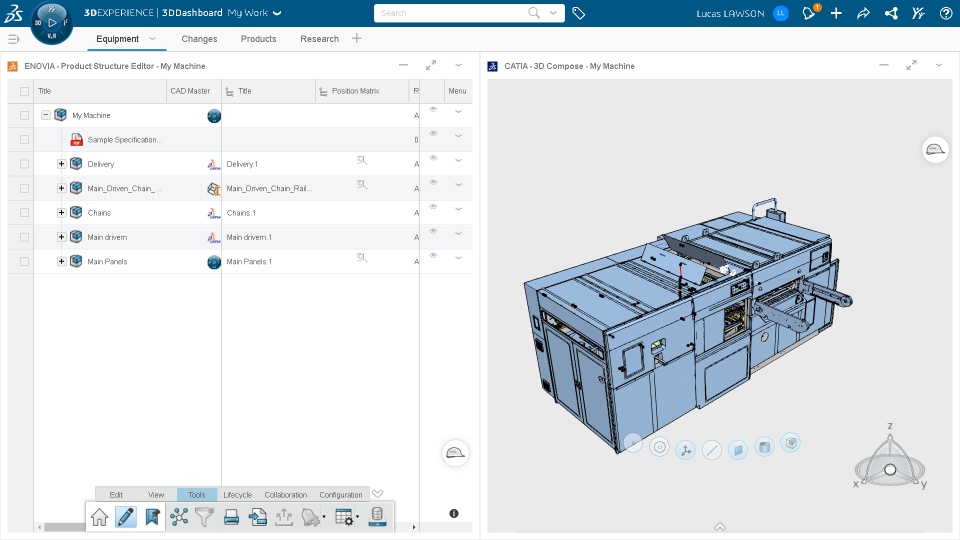Maximize the Product Structure Editor widget
This screenshot has height=540, width=960.
(x=431, y=65)
